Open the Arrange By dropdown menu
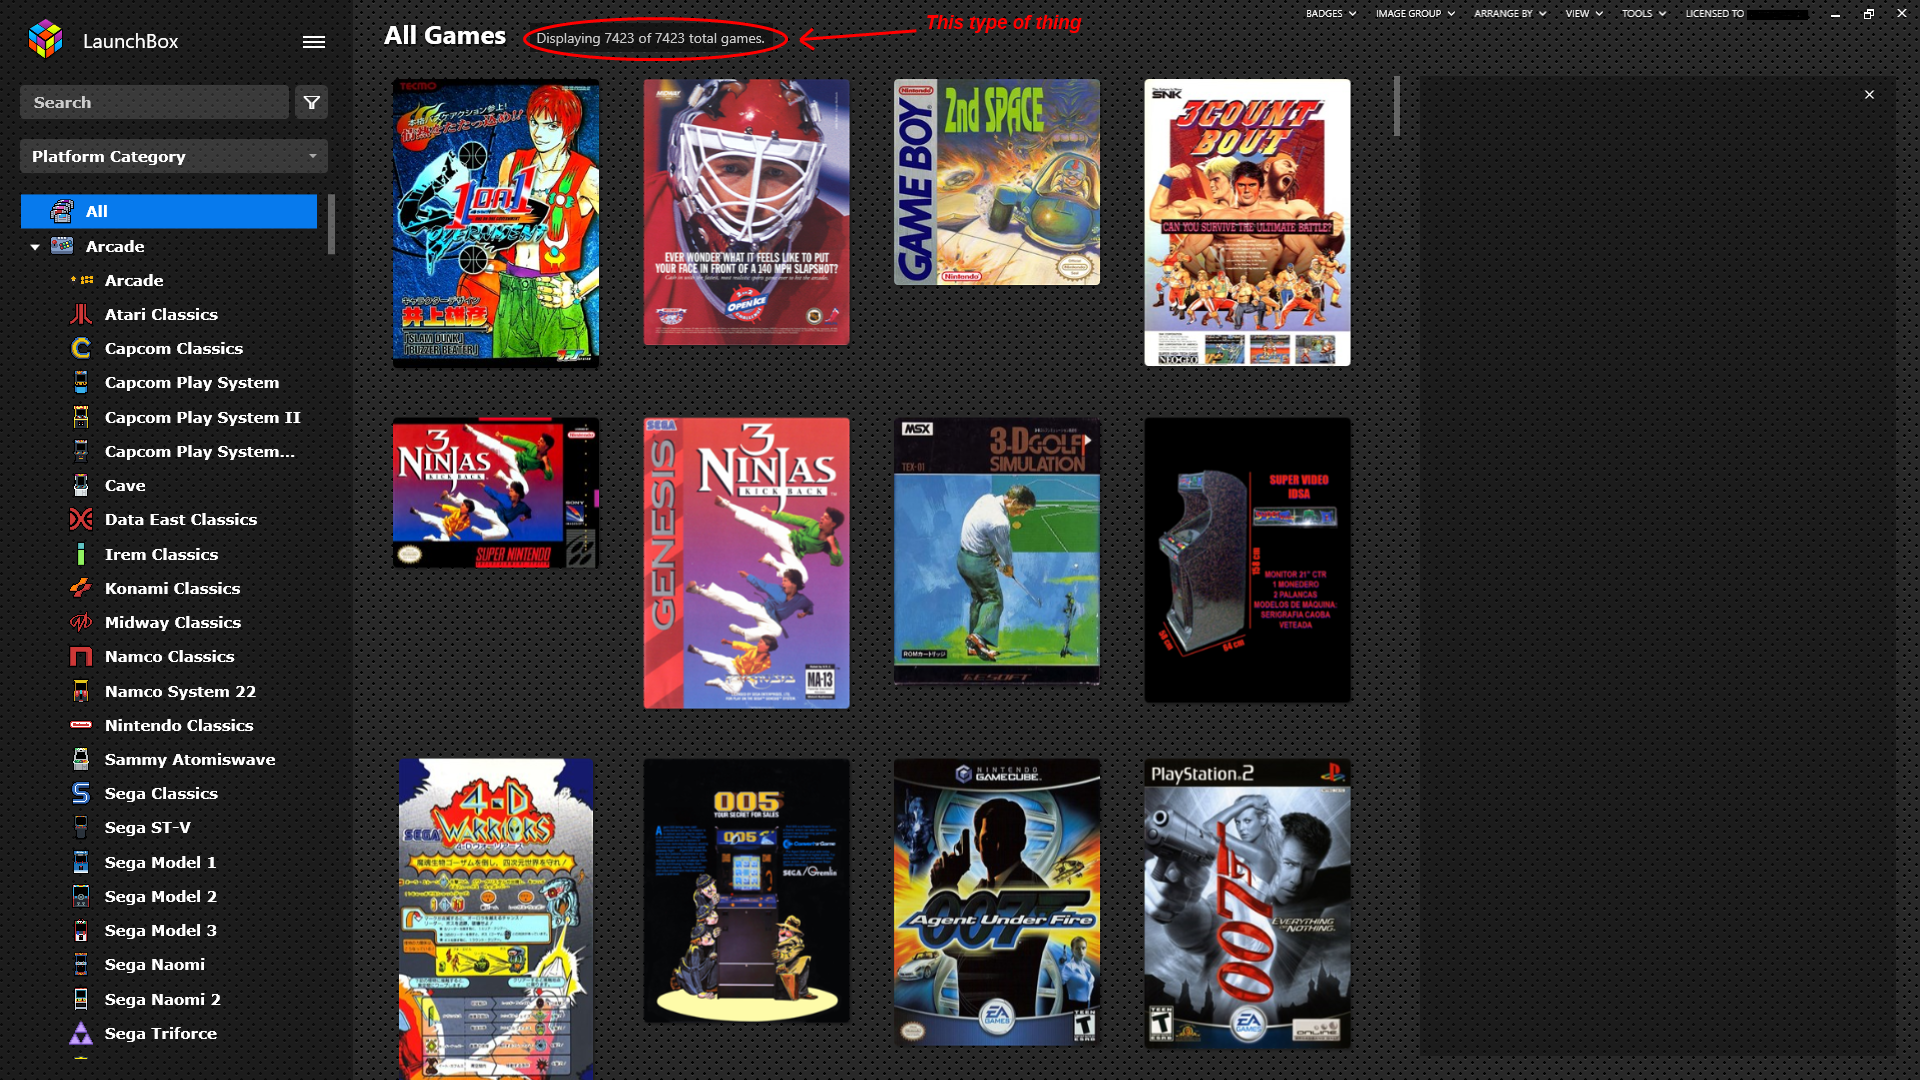 coord(1509,14)
